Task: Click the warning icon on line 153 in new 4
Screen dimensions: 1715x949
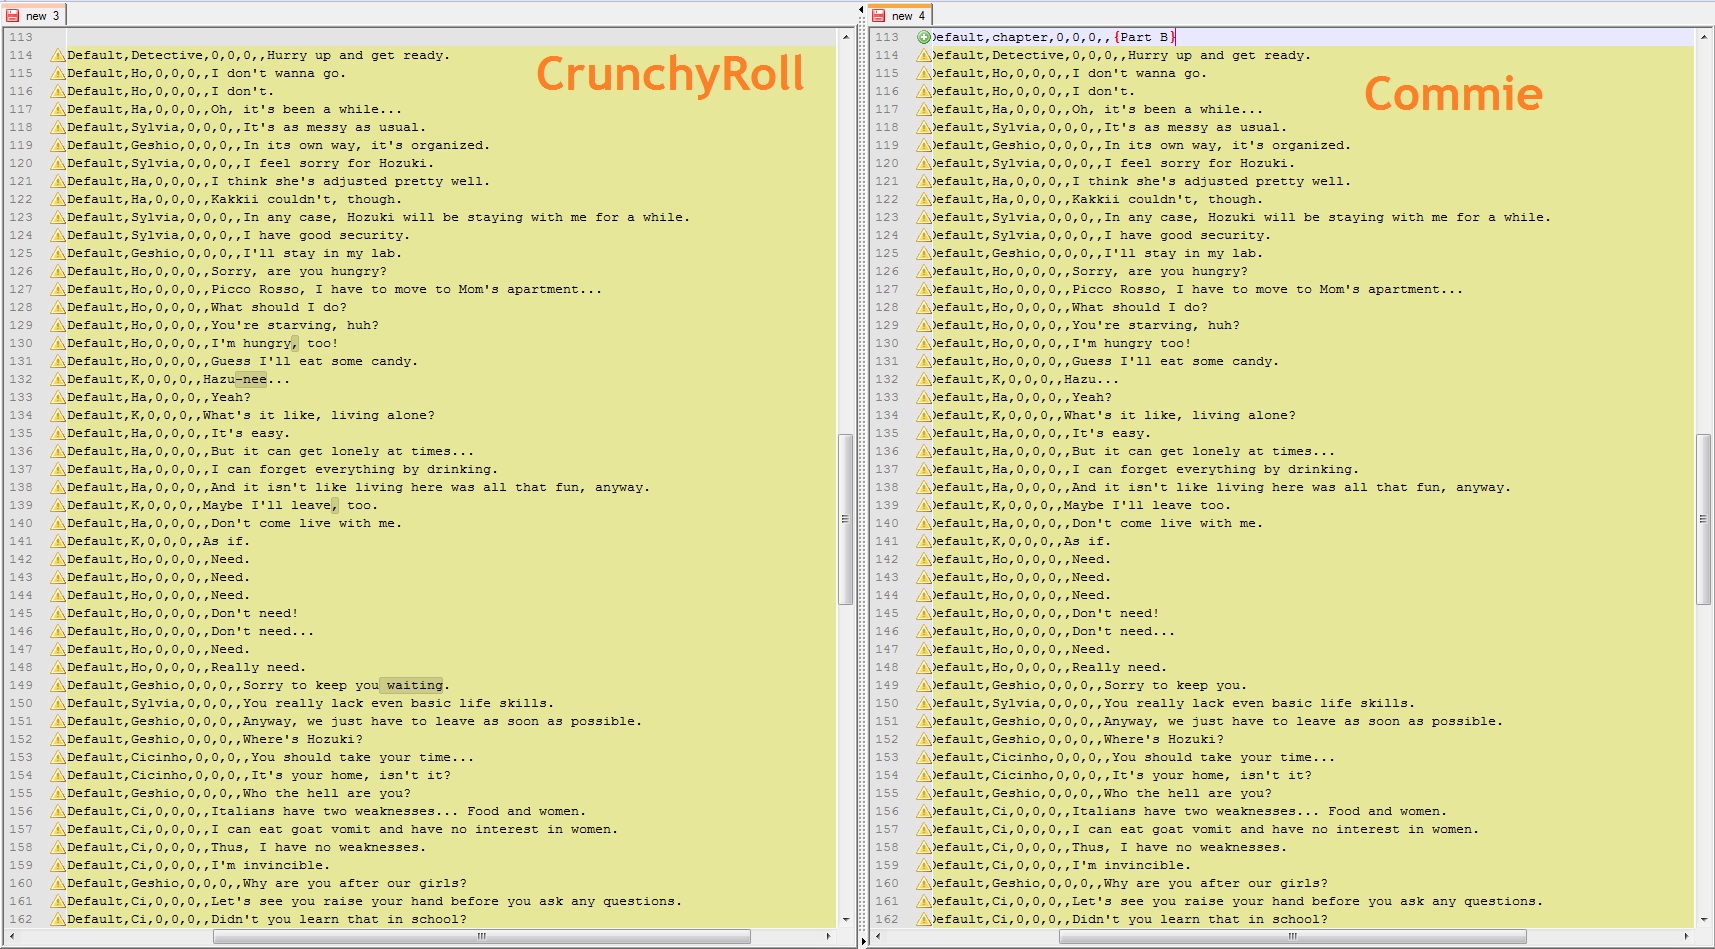Action: (x=924, y=757)
